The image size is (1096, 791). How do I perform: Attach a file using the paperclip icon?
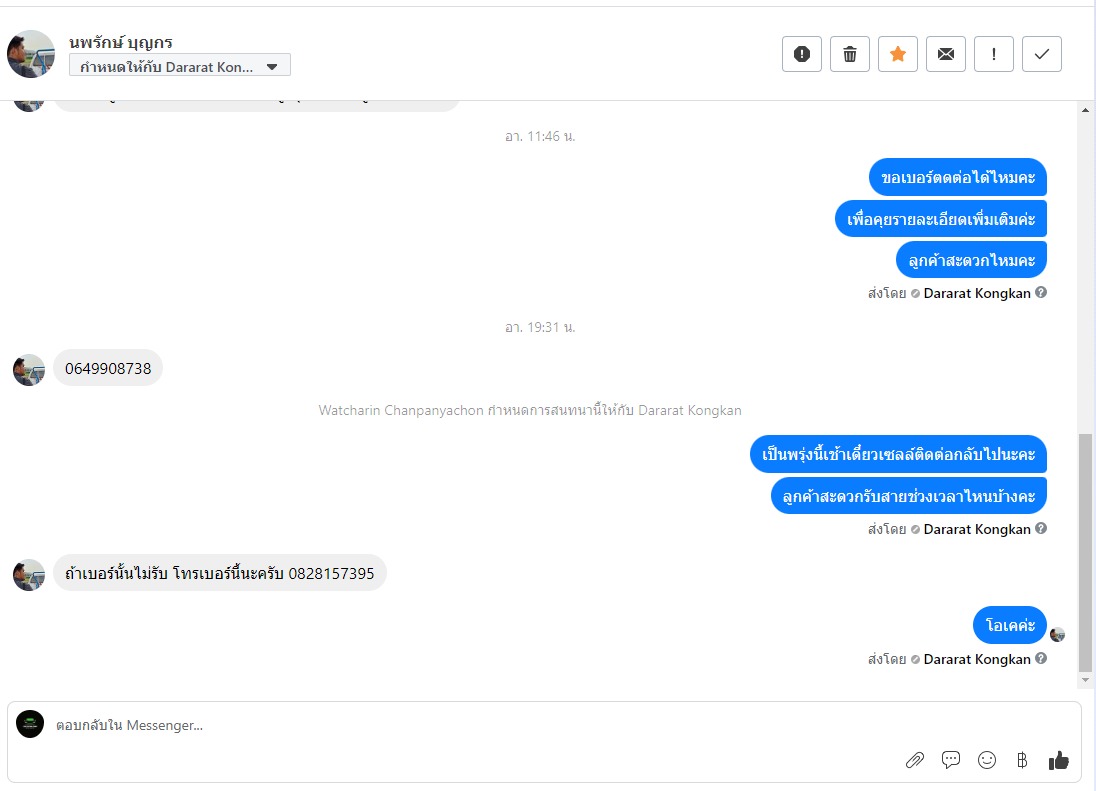[915, 760]
